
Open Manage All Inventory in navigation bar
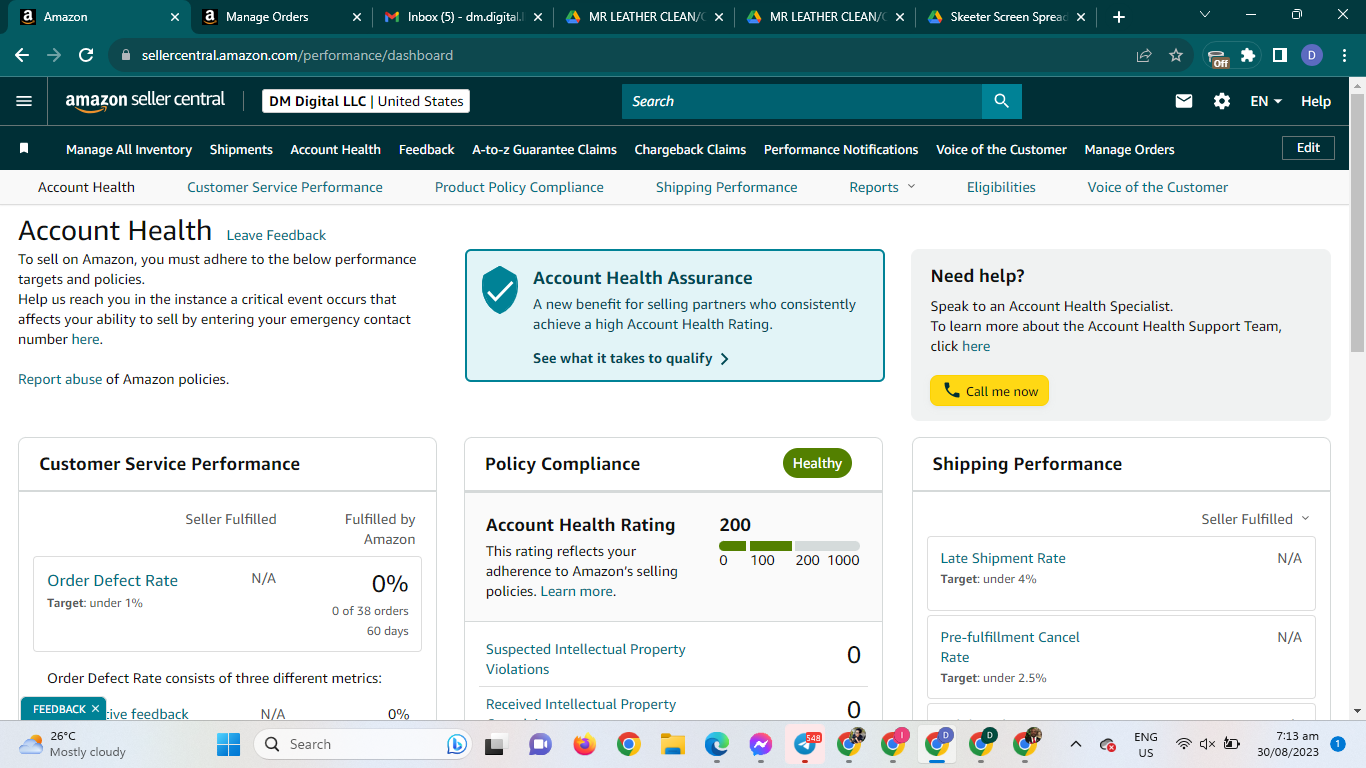click(129, 149)
